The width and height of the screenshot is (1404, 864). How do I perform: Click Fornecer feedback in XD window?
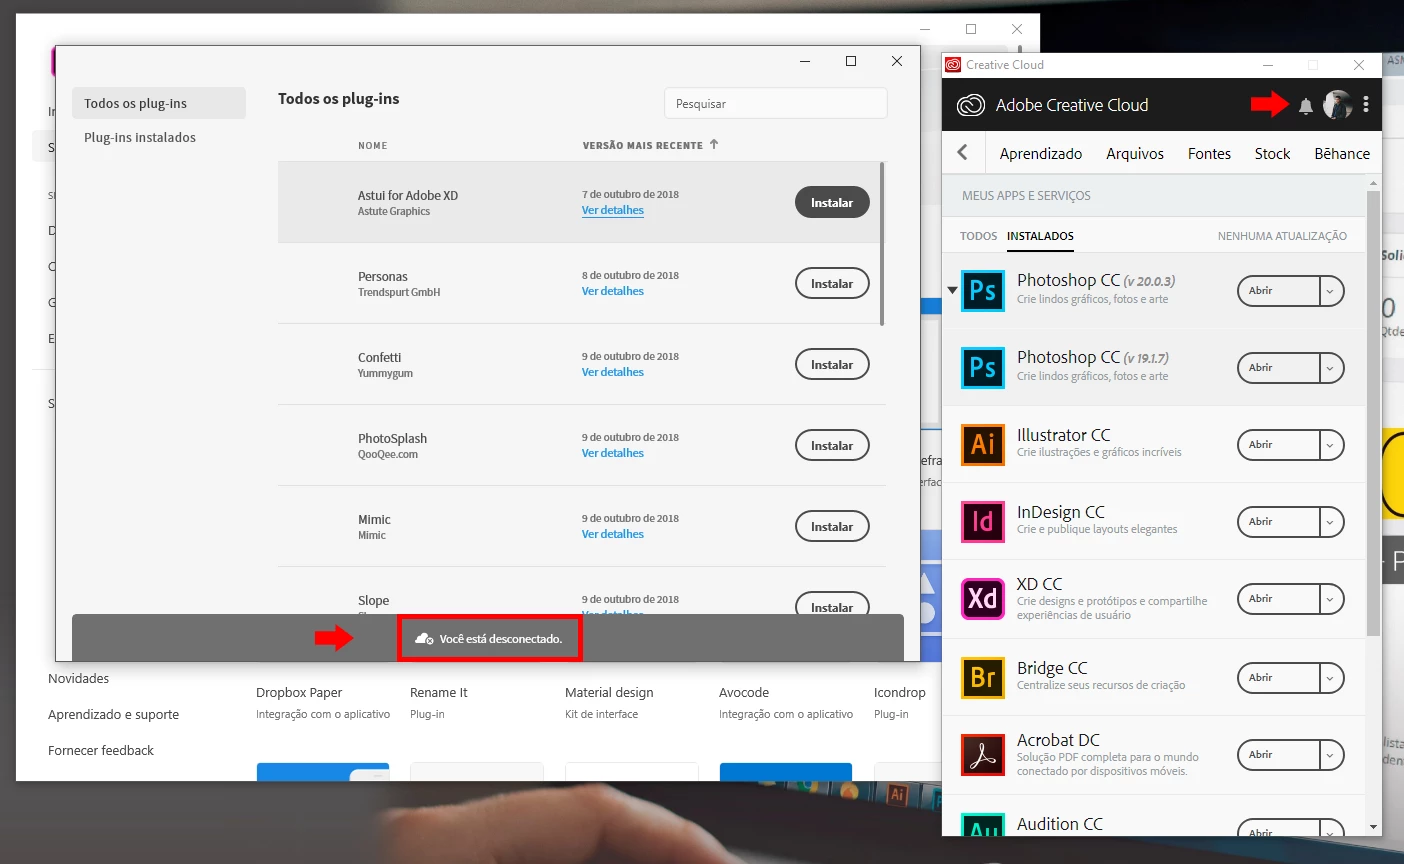click(x=100, y=750)
